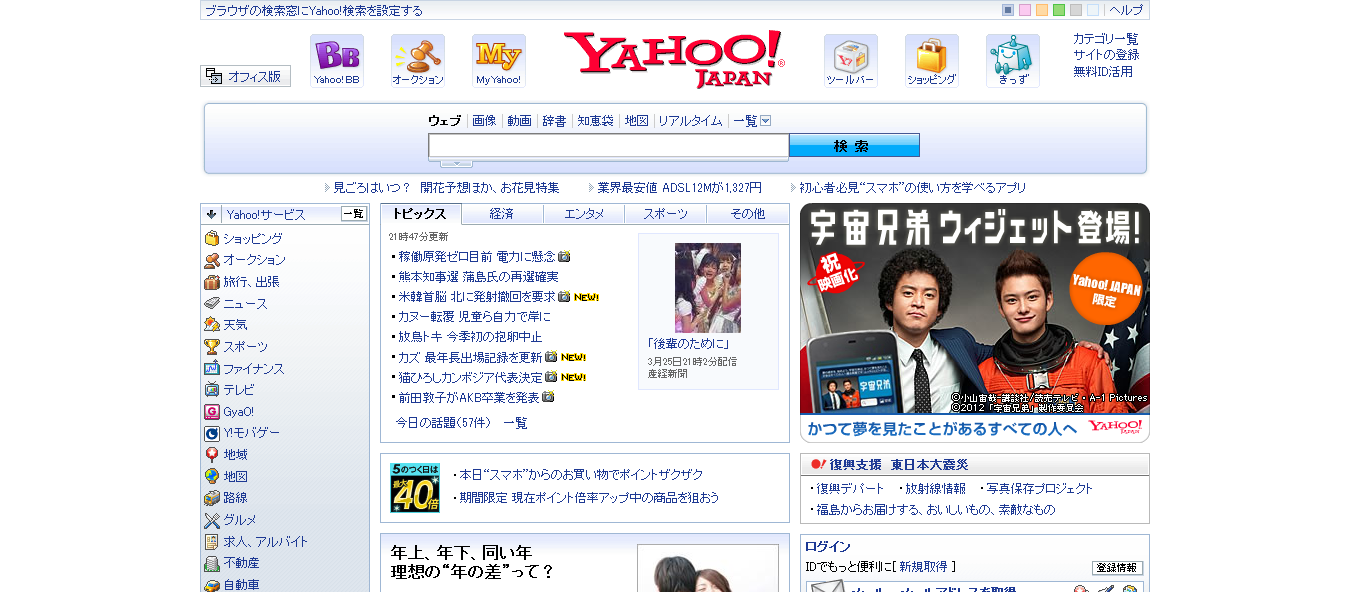The image size is (1349, 592).
Task: Click the グルメ fork and knife icon
Action: [212, 520]
